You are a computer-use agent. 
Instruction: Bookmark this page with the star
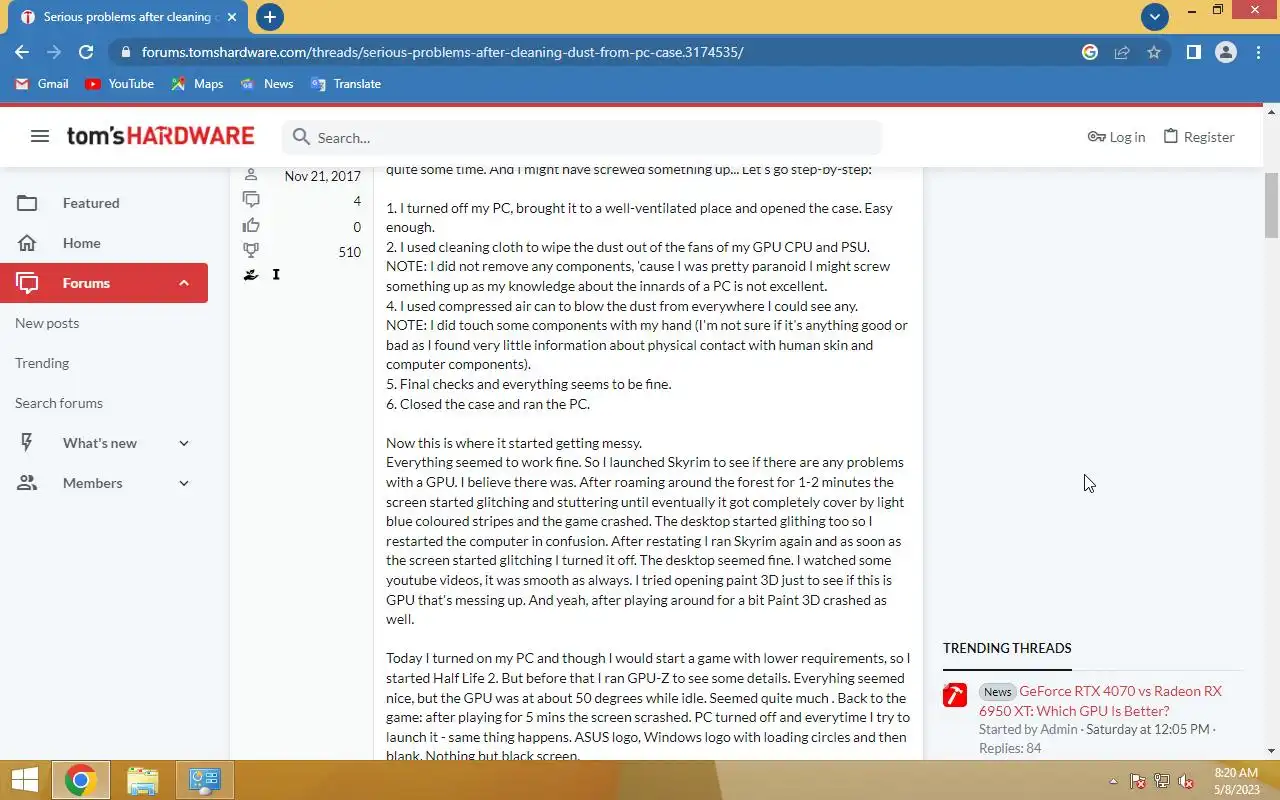coord(1154,52)
